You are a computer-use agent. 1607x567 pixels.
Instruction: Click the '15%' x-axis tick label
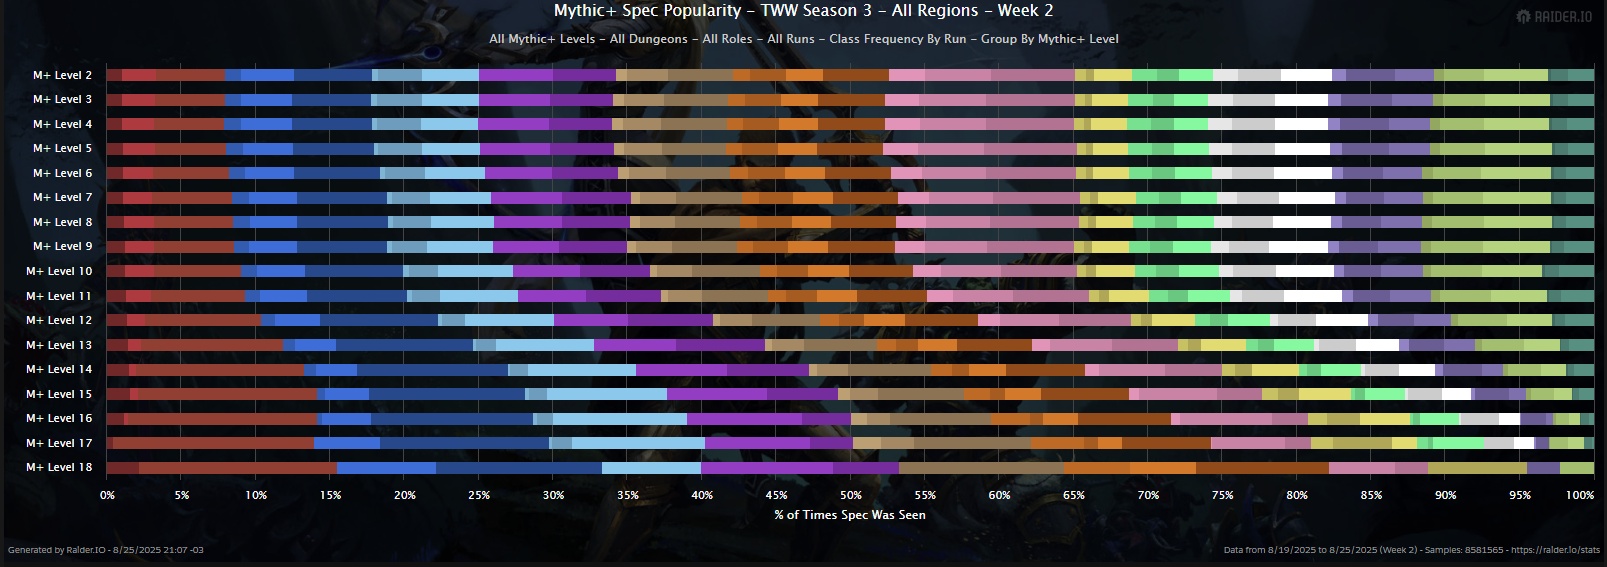pos(330,495)
